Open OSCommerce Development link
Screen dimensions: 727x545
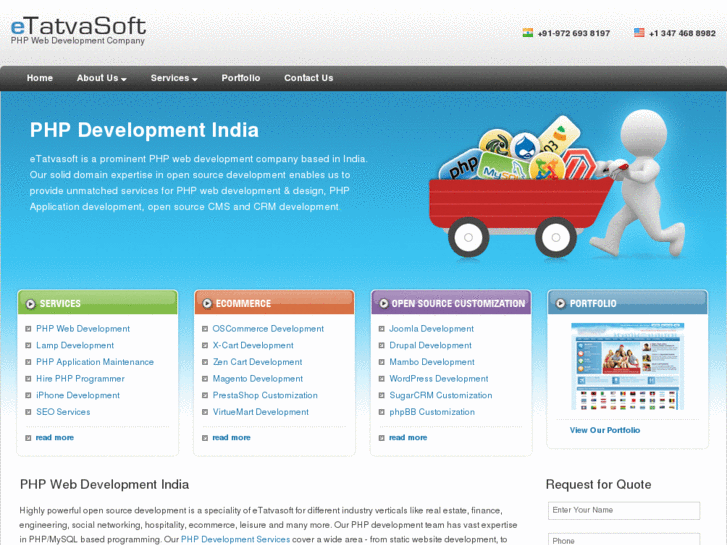pyautogui.click(x=268, y=329)
